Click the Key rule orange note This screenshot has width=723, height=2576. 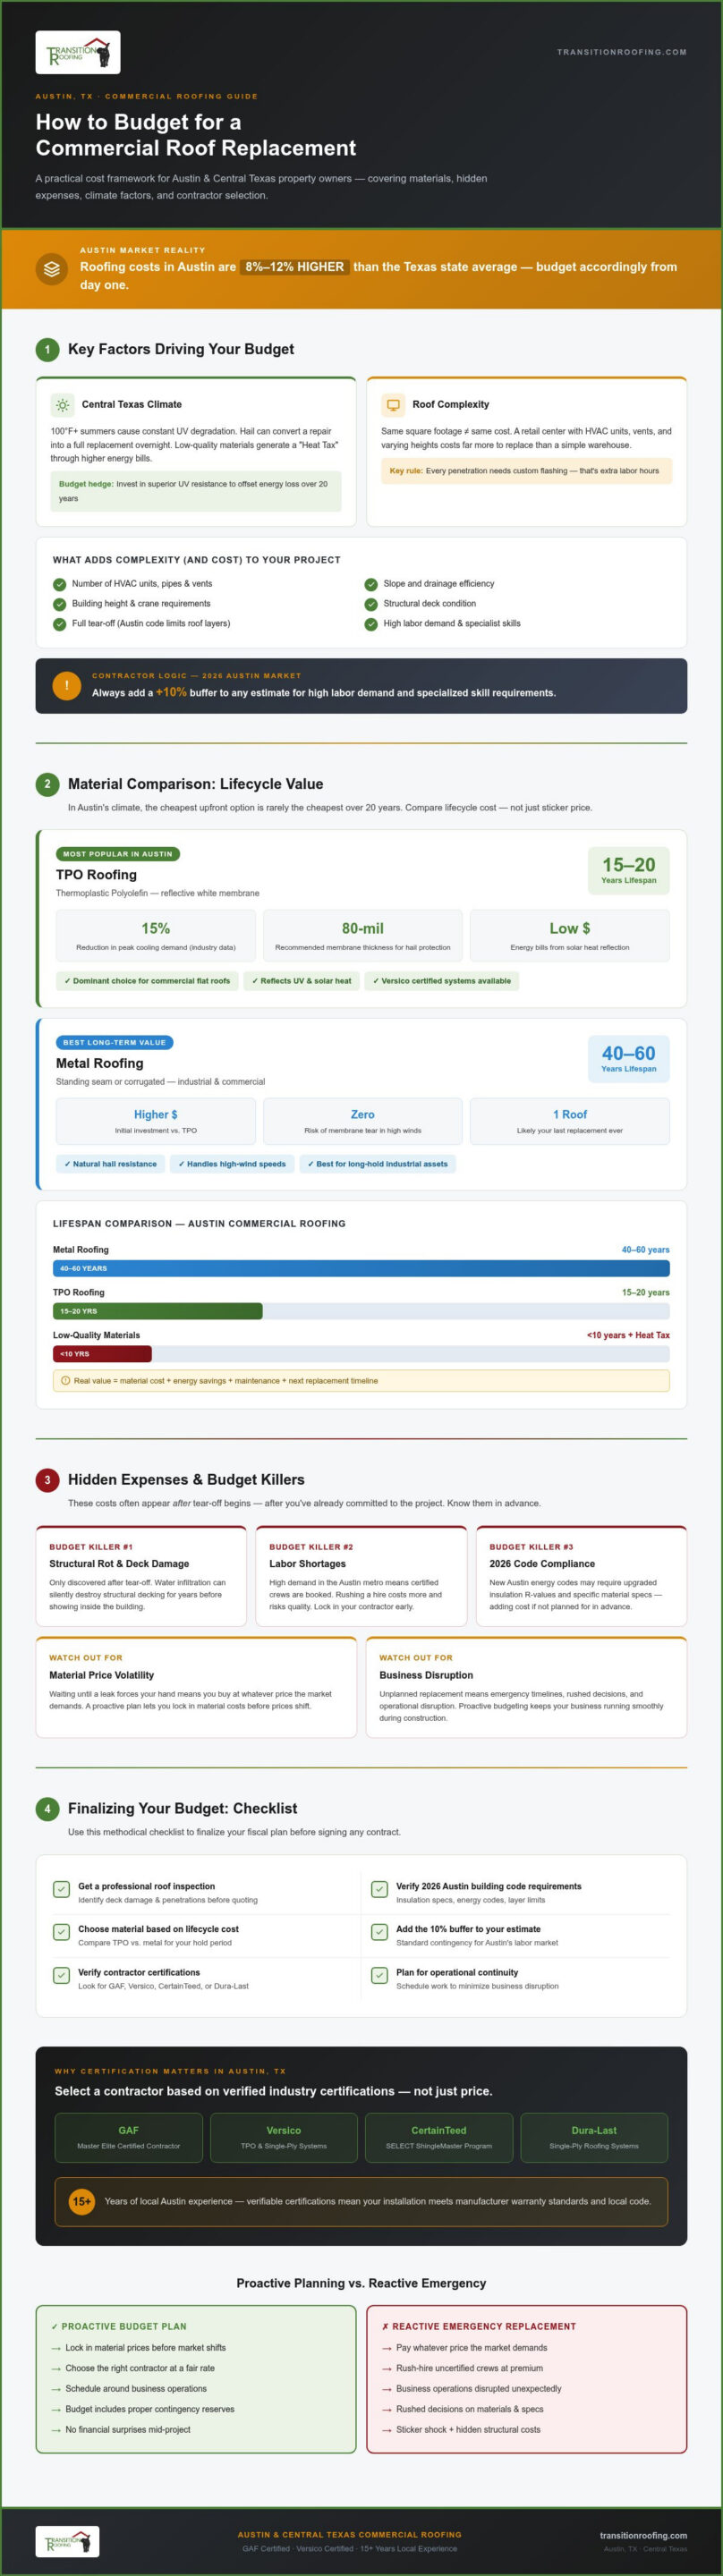(x=527, y=471)
